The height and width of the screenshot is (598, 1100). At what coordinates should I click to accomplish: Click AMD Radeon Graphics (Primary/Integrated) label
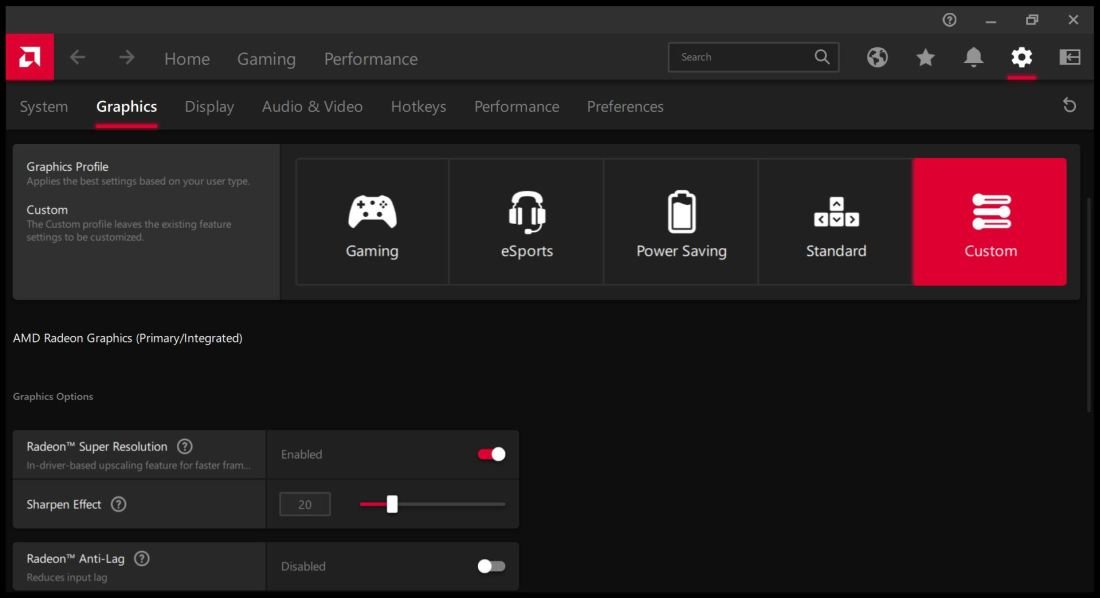(x=128, y=338)
